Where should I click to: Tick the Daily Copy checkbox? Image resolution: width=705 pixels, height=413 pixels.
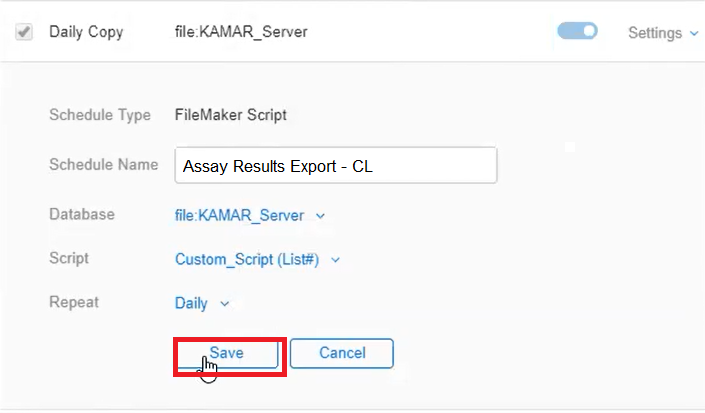pos(22,32)
